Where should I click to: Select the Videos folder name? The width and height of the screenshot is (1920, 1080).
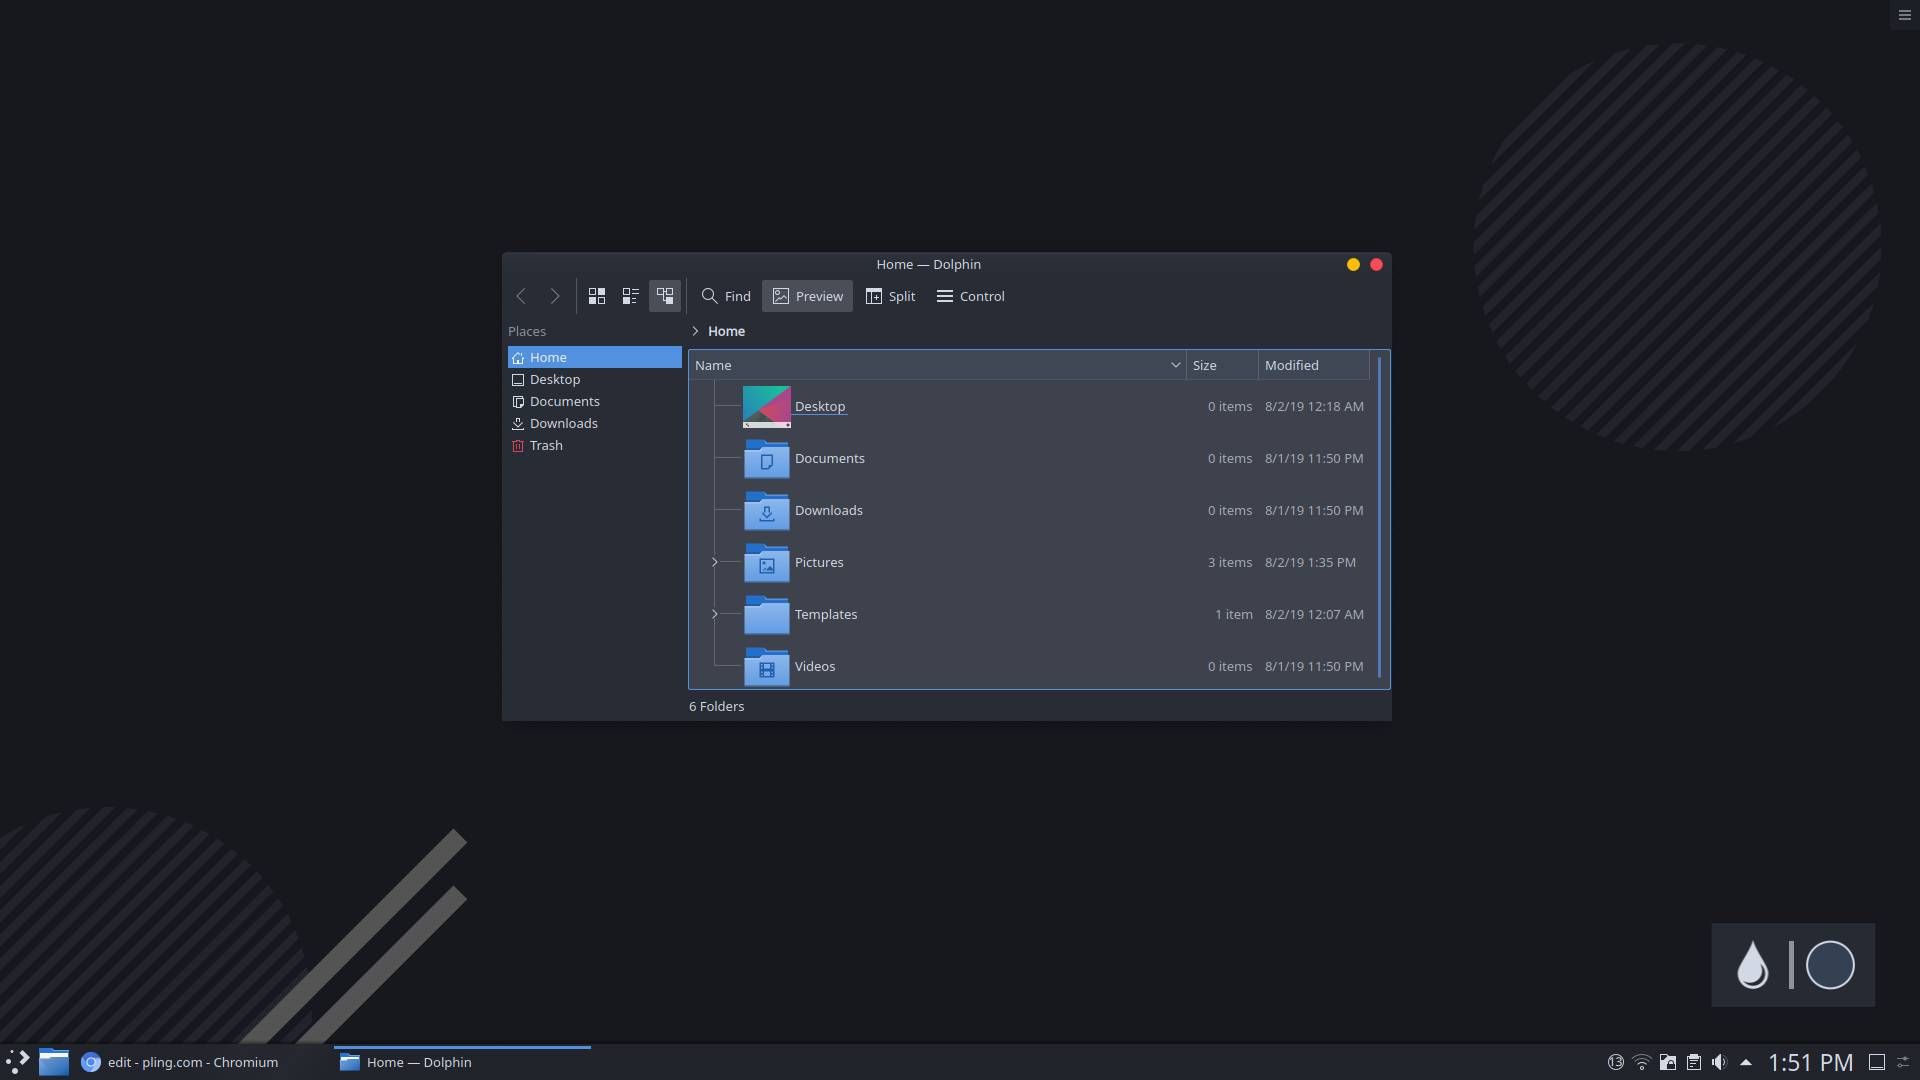coord(815,666)
